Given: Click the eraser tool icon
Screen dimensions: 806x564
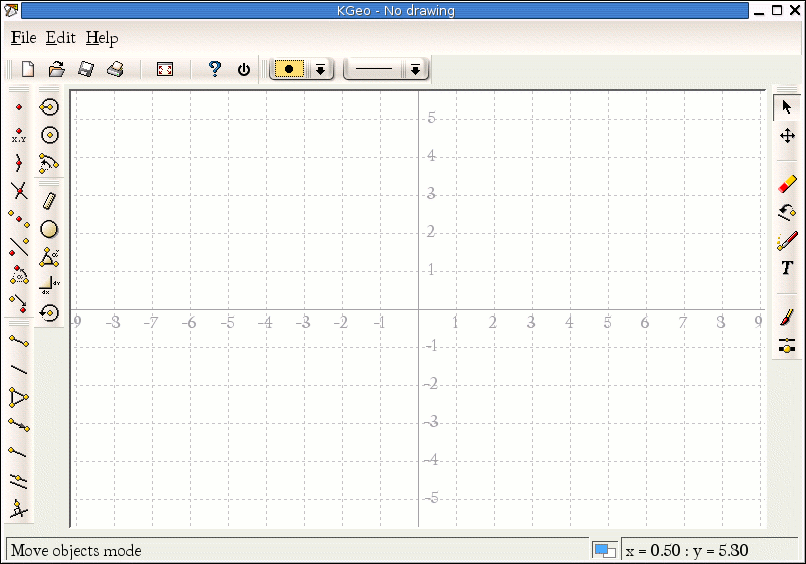Looking at the screenshot, I should pos(787,184).
